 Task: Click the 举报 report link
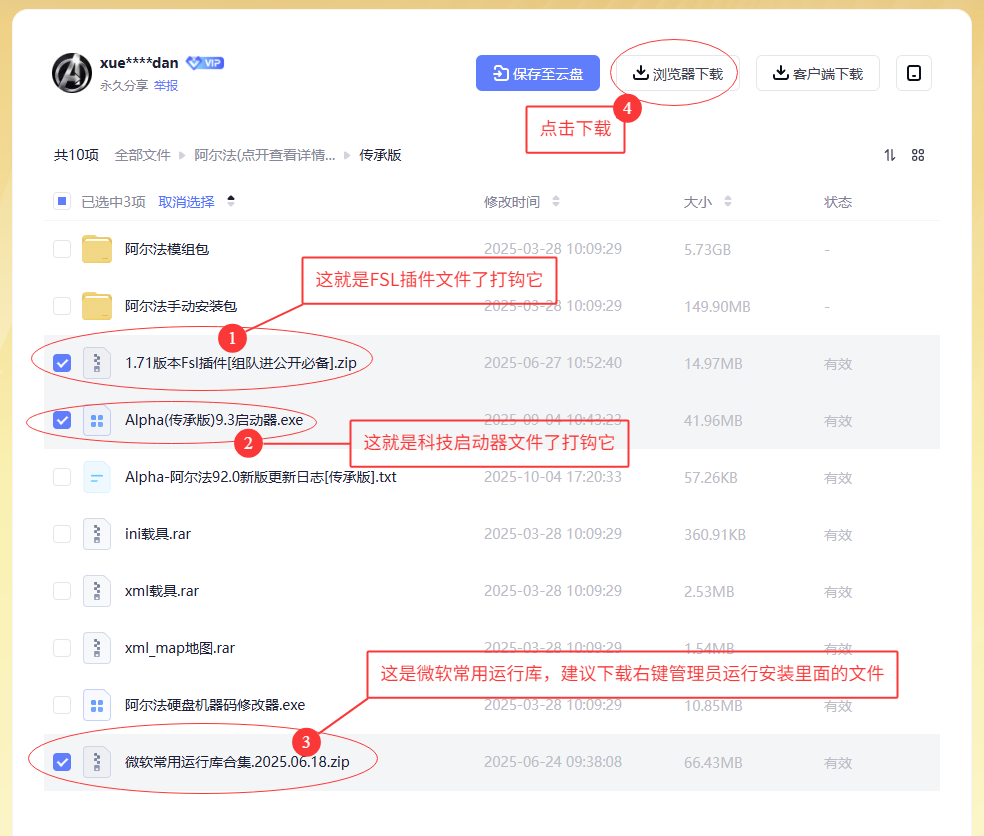[x=166, y=86]
